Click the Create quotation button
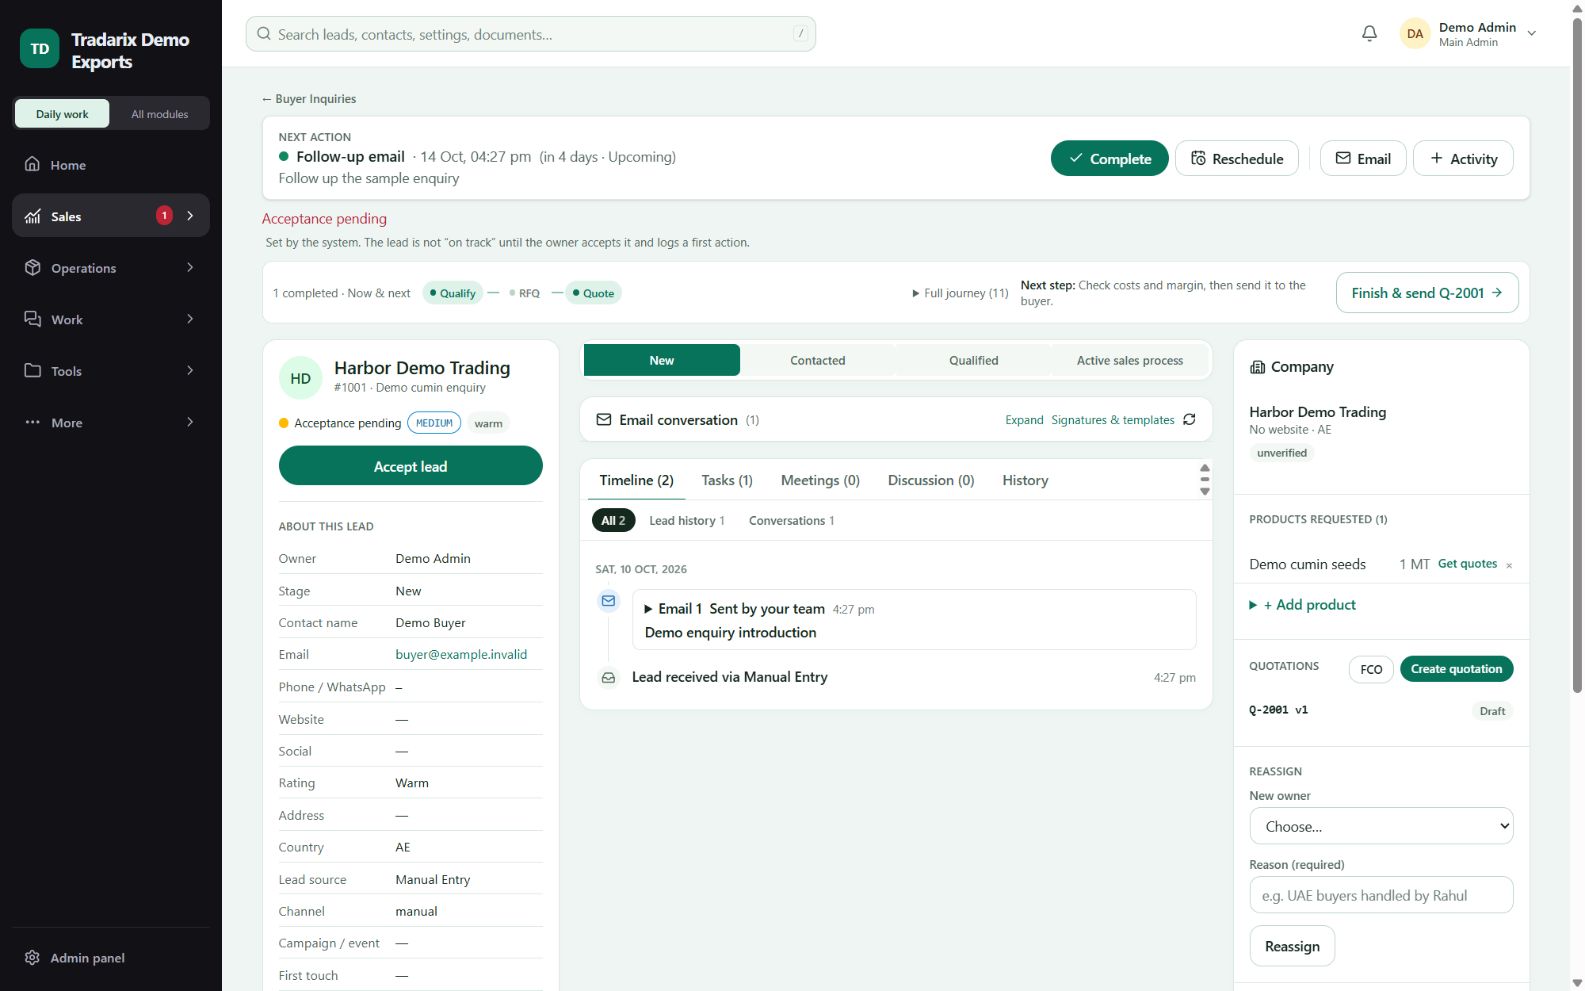The width and height of the screenshot is (1585, 991). [1456, 669]
